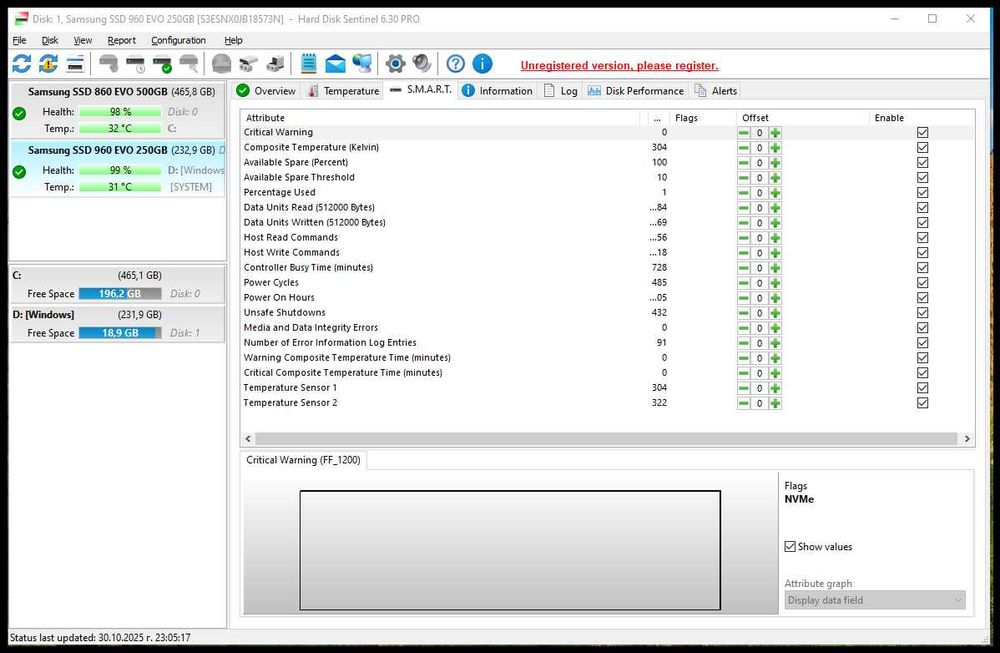Screen dimensions: 1000x653
Task: Click the blue envelope email icon
Action: coord(335,64)
